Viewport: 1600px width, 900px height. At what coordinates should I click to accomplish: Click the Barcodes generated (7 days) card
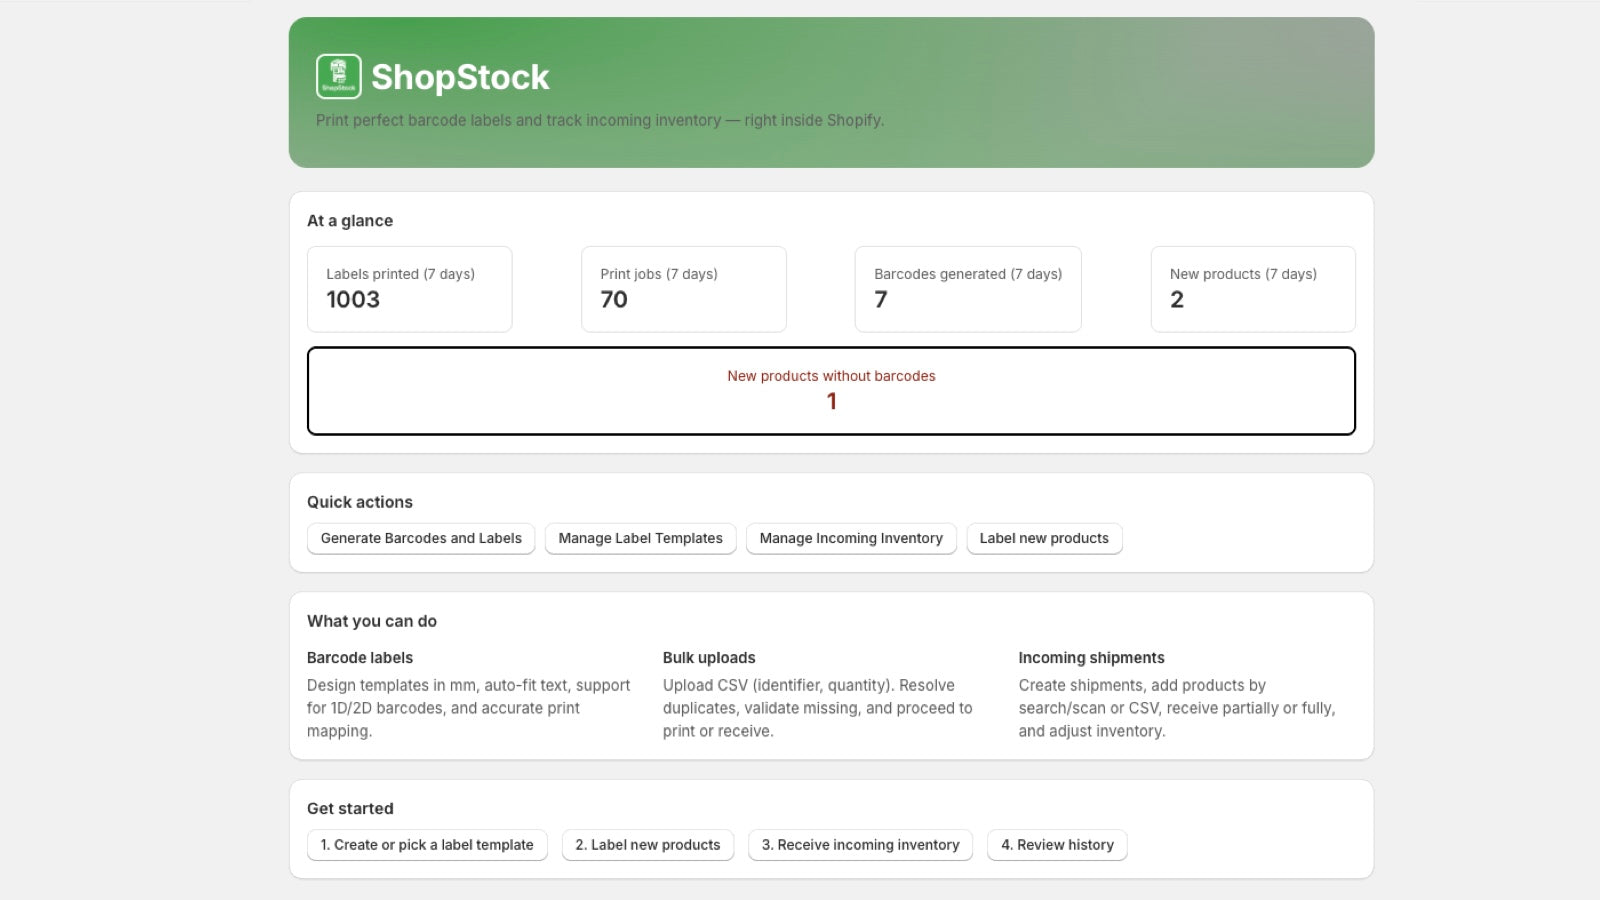tap(967, 289)
